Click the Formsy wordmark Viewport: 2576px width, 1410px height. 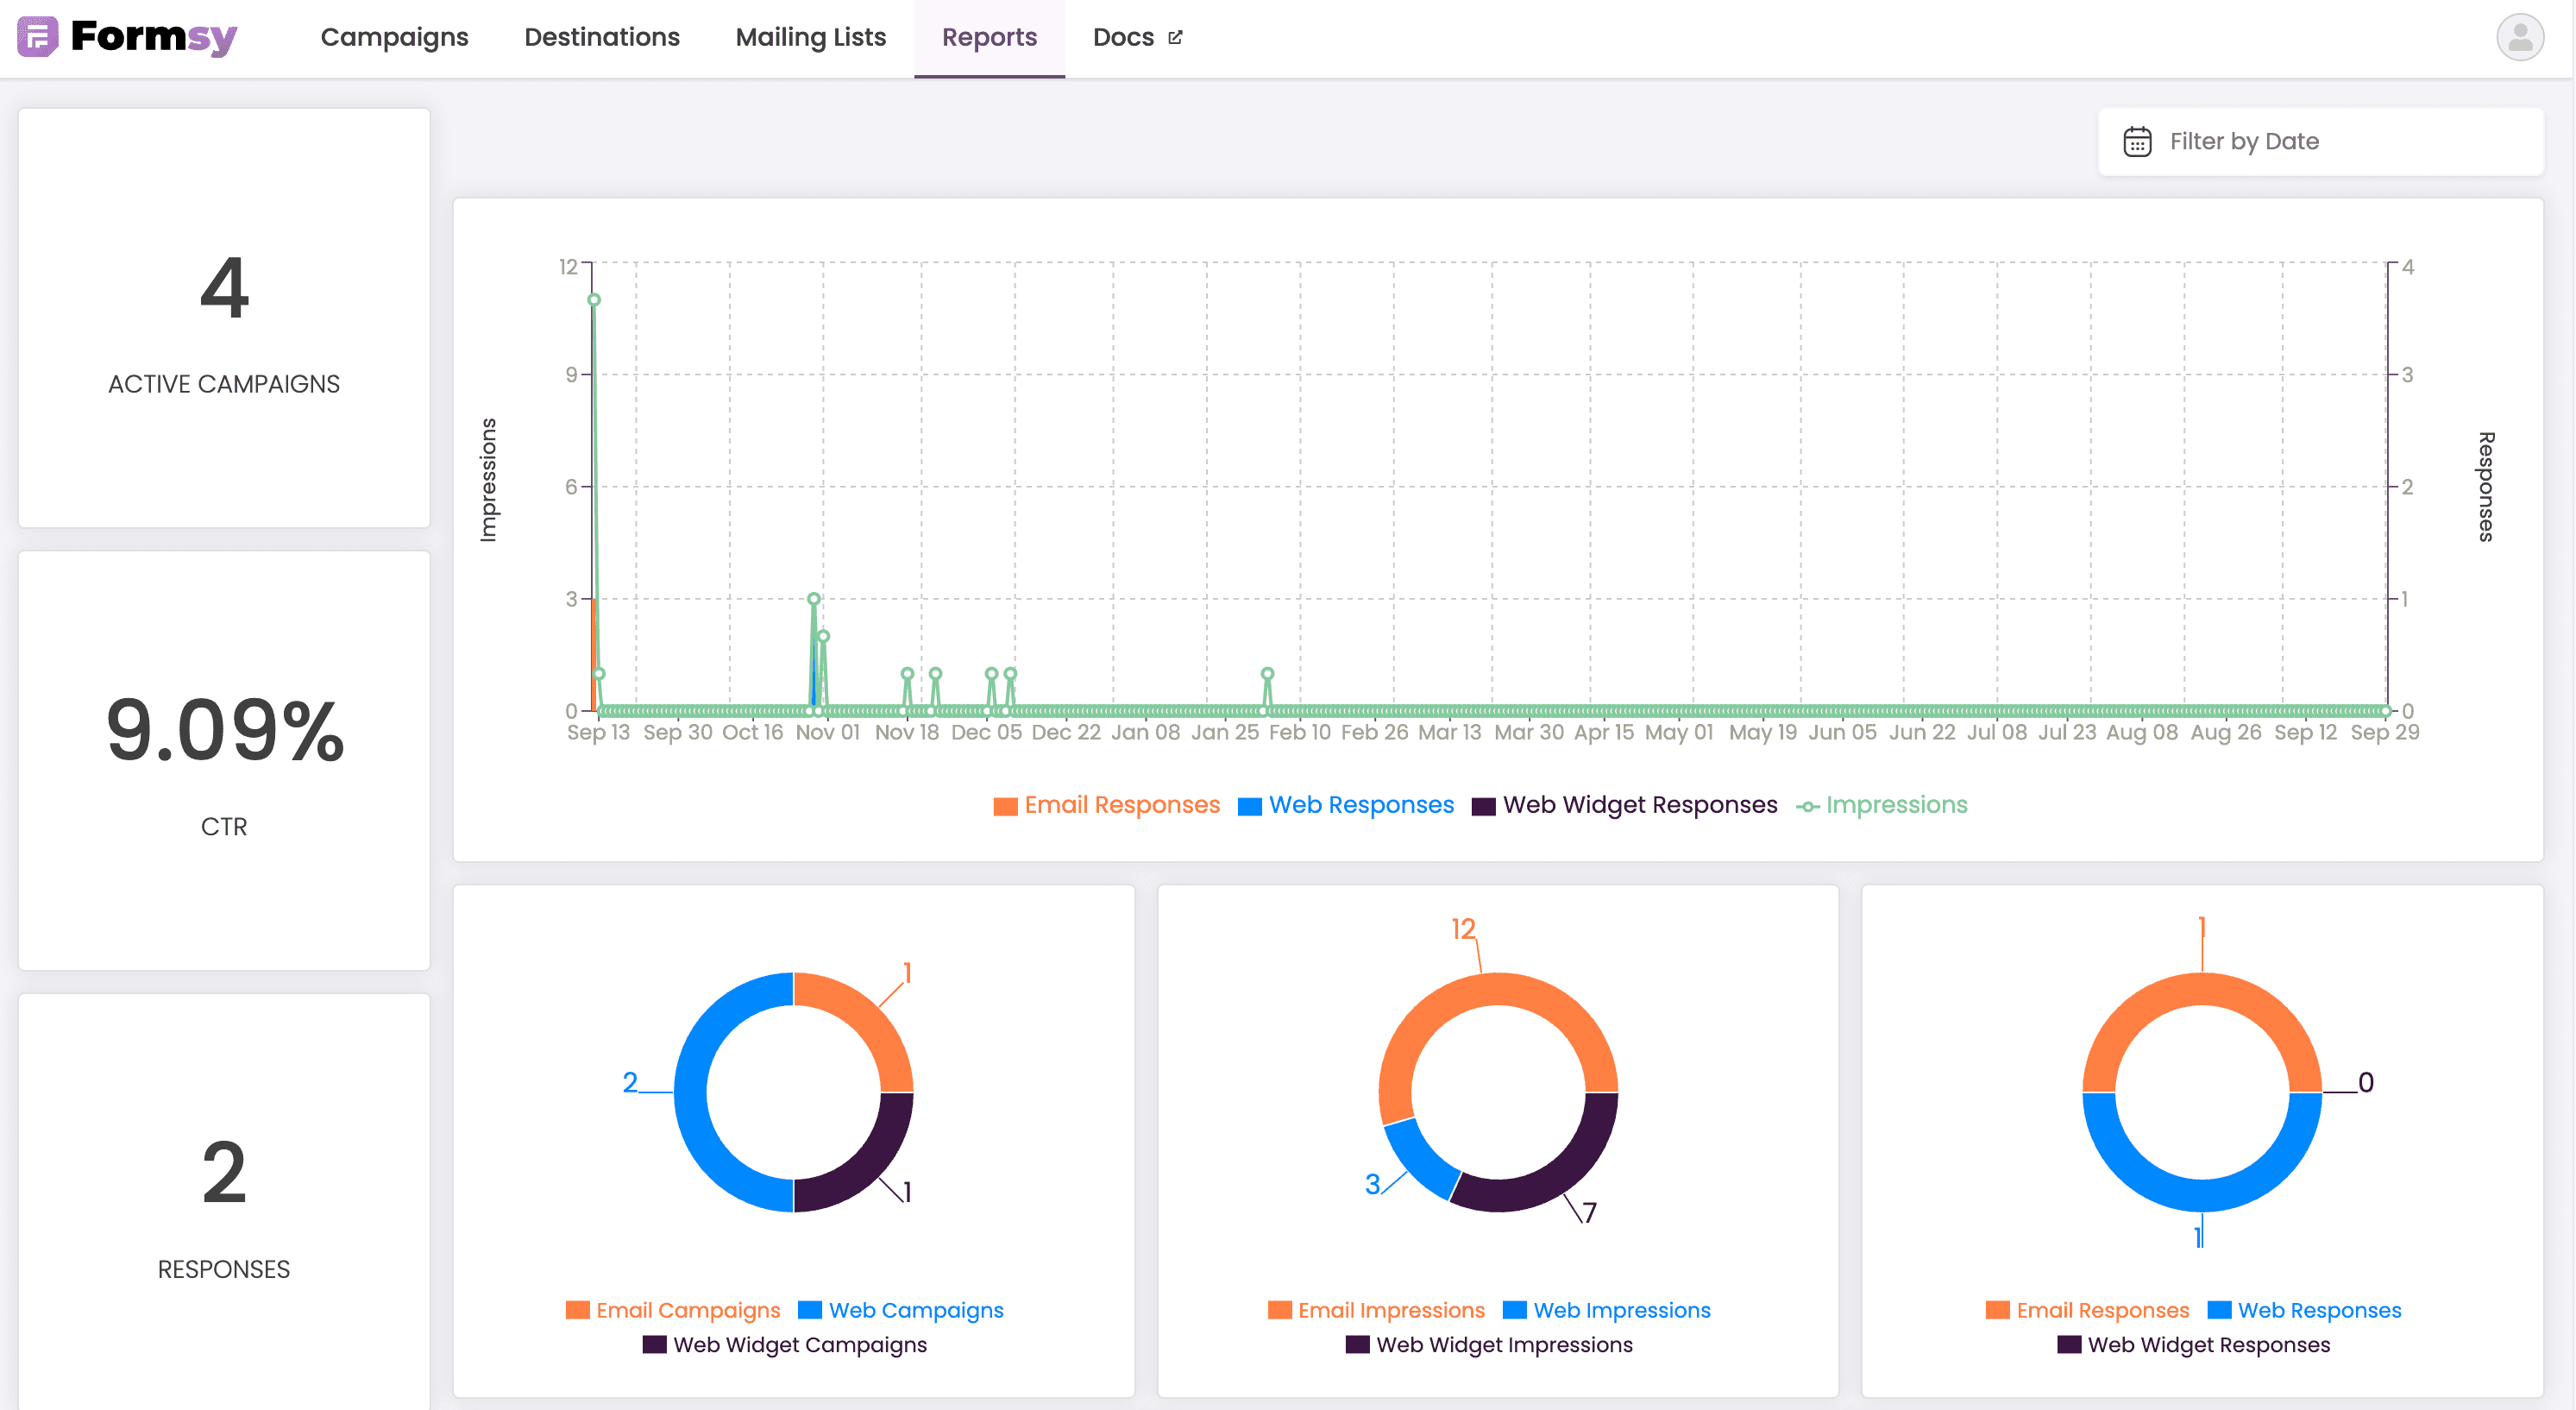(154, 37)
